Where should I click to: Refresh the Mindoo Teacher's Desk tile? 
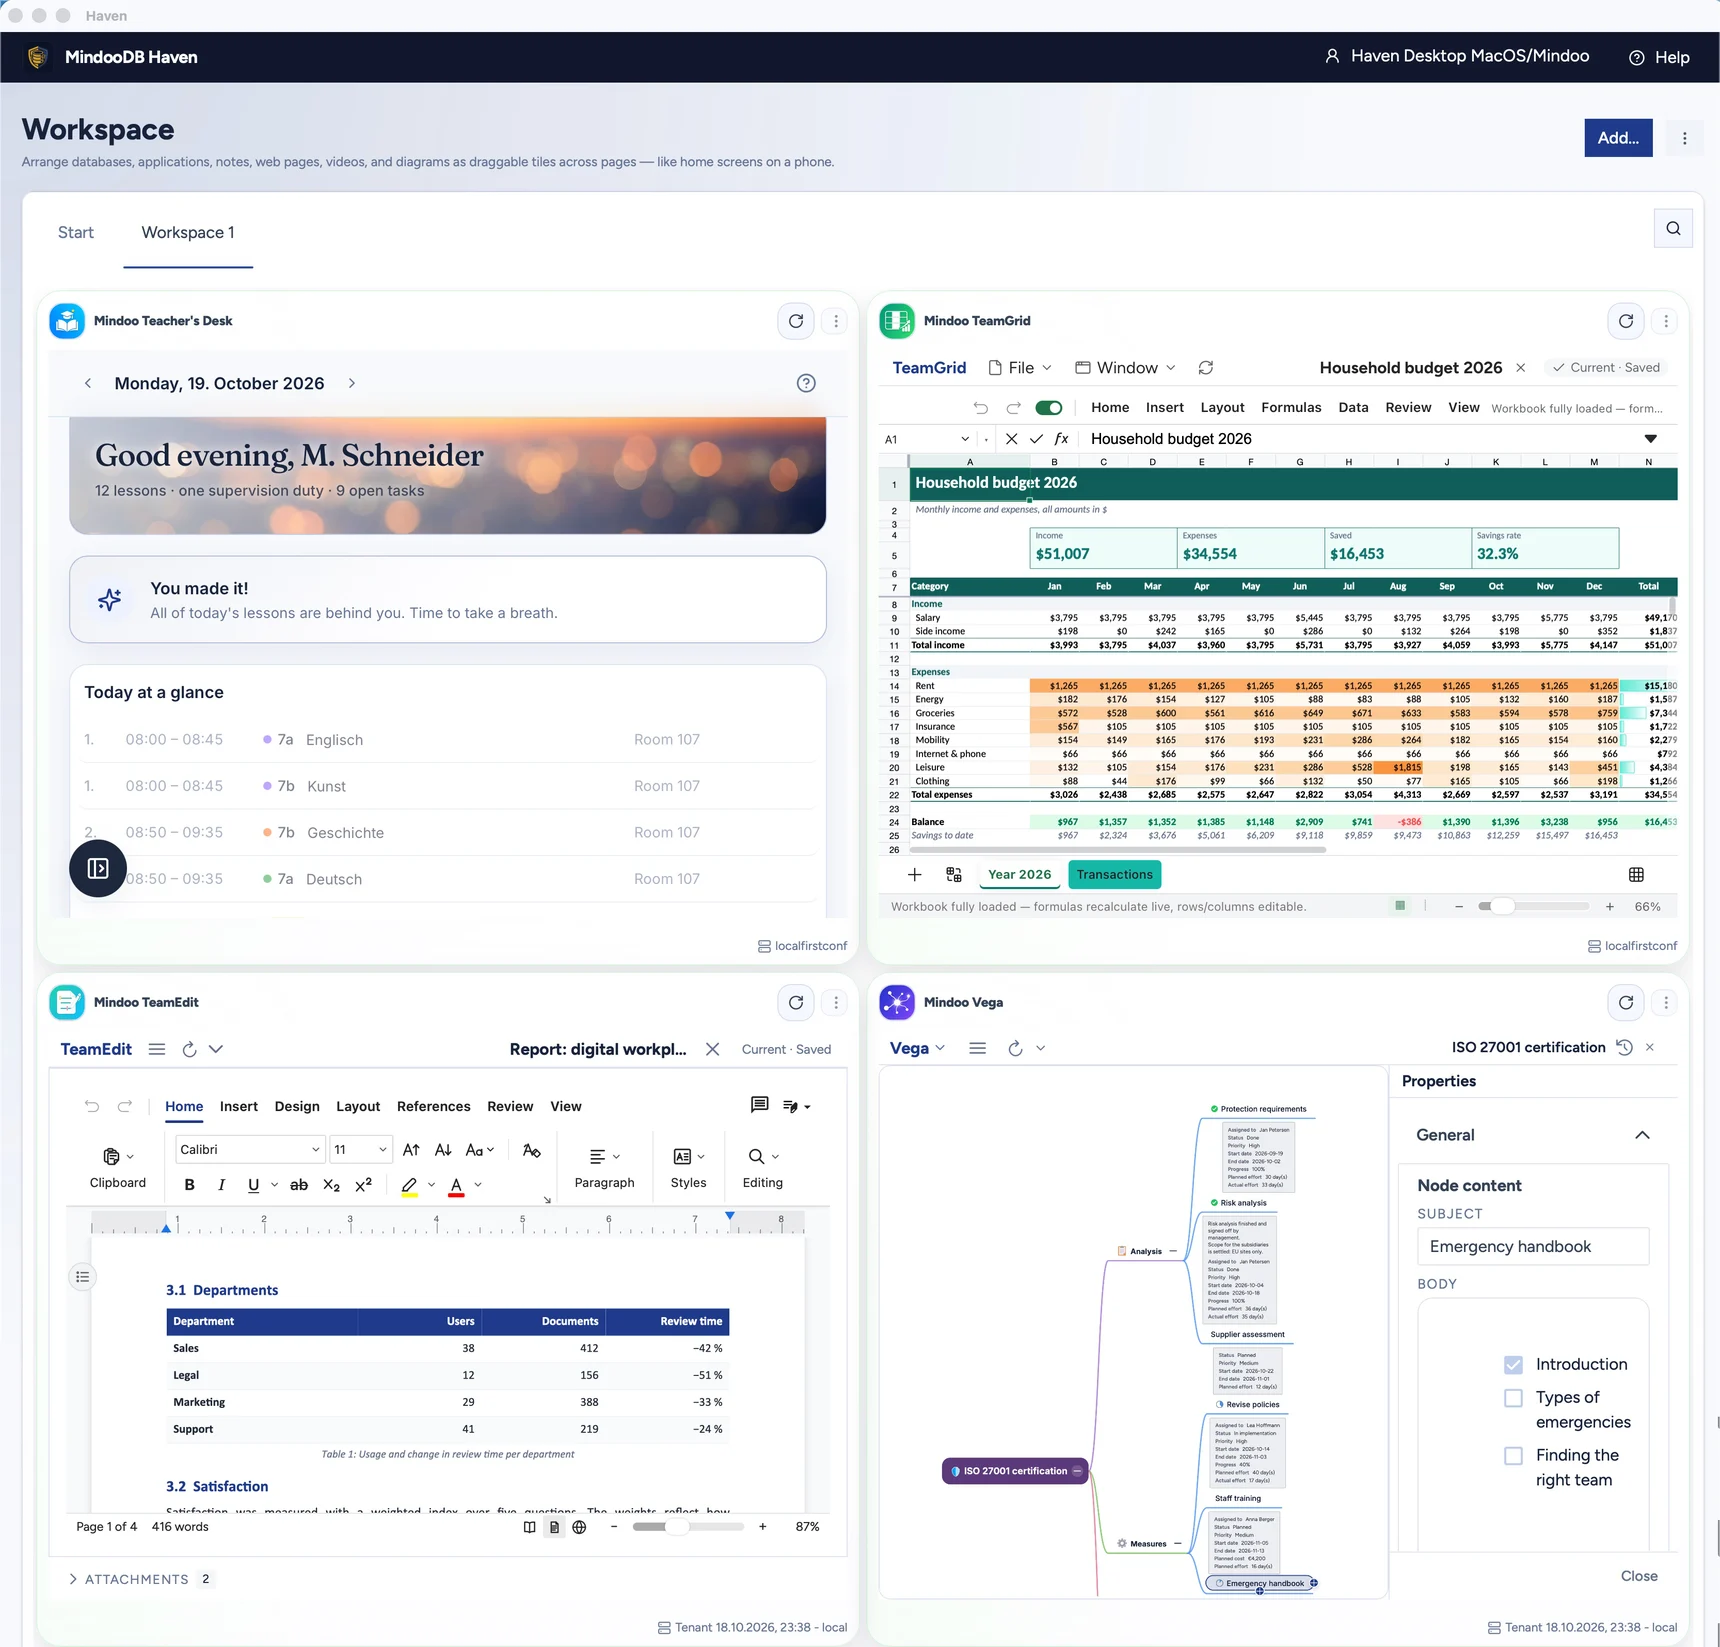point(796,321)
